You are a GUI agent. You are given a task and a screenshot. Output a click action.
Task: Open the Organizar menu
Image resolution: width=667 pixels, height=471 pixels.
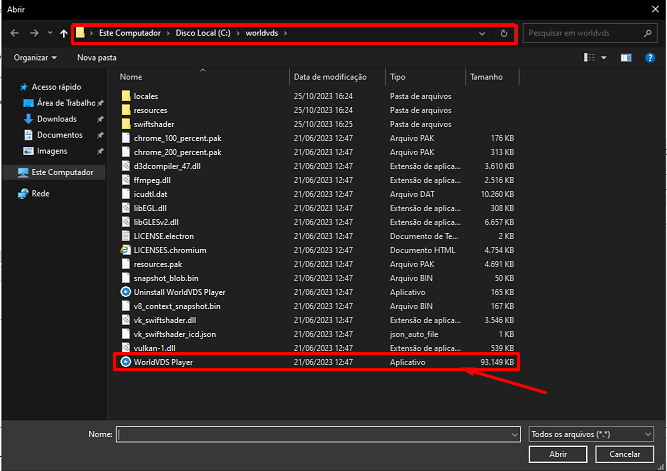click(35, 57)
